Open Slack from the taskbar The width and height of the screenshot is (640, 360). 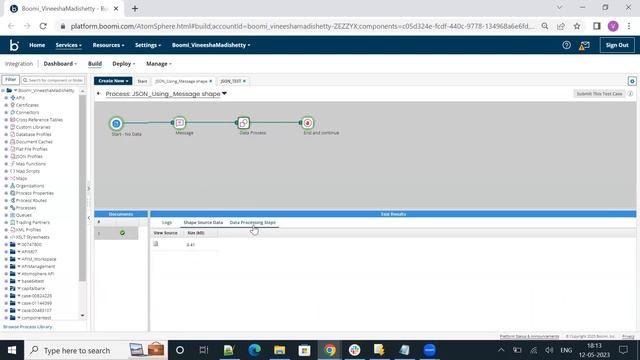click(x=355, y=350)
